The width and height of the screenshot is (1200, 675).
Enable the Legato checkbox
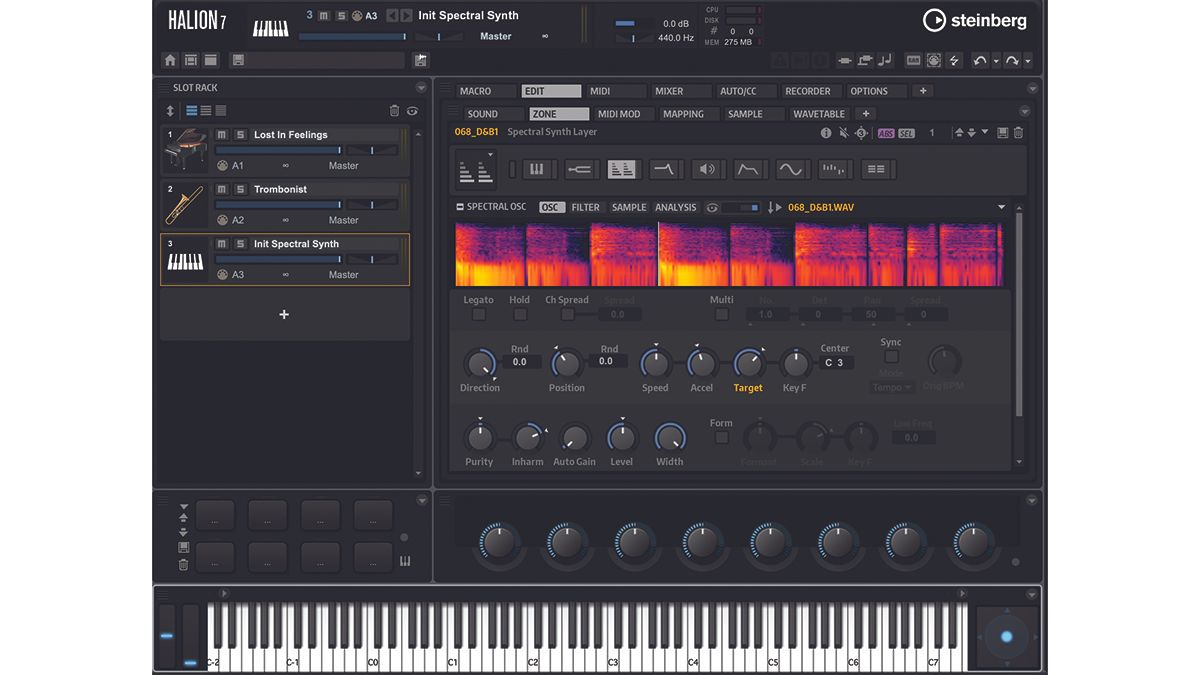pyautogui.click(x=479, y=314)
